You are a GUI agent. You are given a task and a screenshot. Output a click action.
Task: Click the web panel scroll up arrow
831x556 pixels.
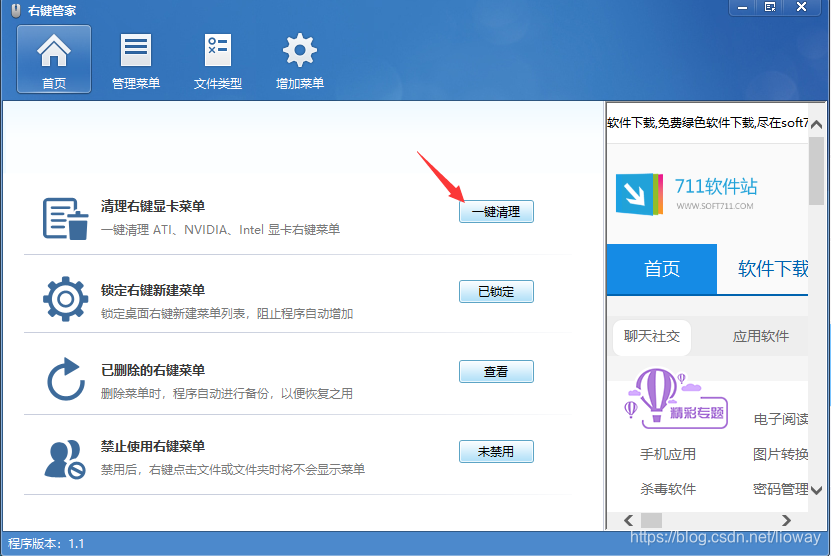[817, 125]
